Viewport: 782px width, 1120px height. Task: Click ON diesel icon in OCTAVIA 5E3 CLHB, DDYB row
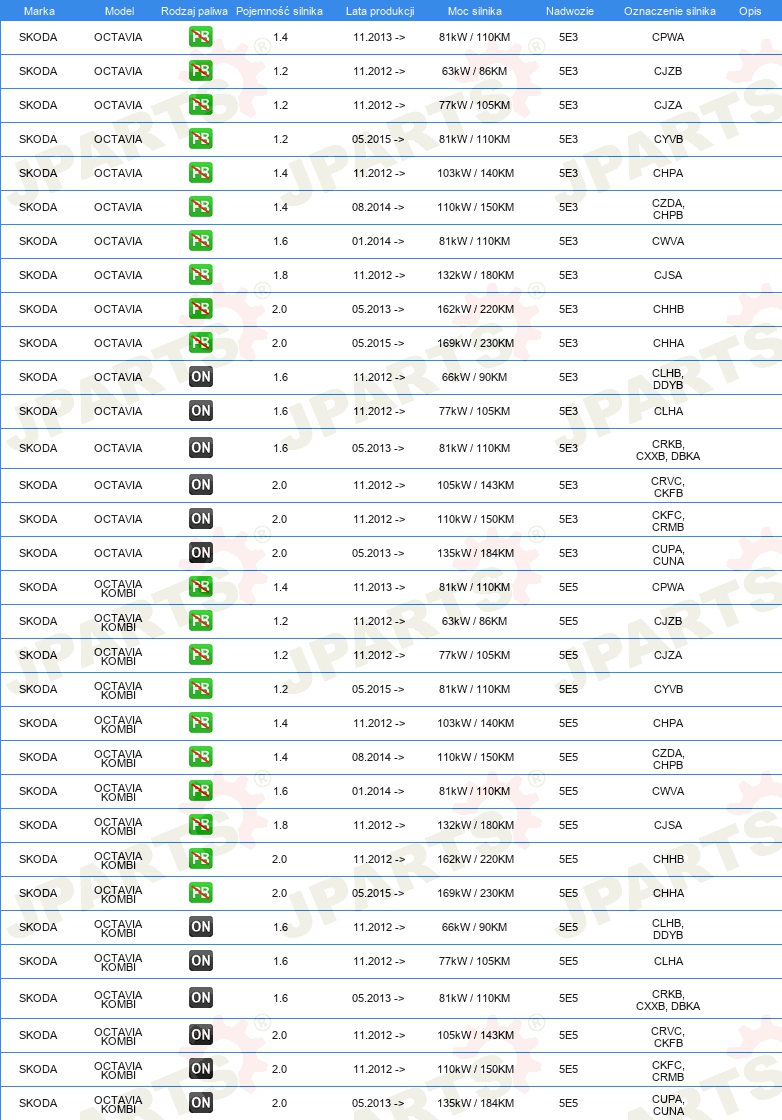[201, 376]
